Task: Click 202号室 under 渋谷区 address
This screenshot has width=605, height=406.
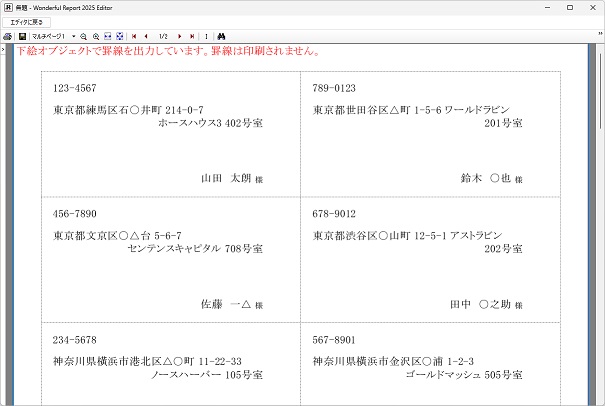Action: [504, 249]
